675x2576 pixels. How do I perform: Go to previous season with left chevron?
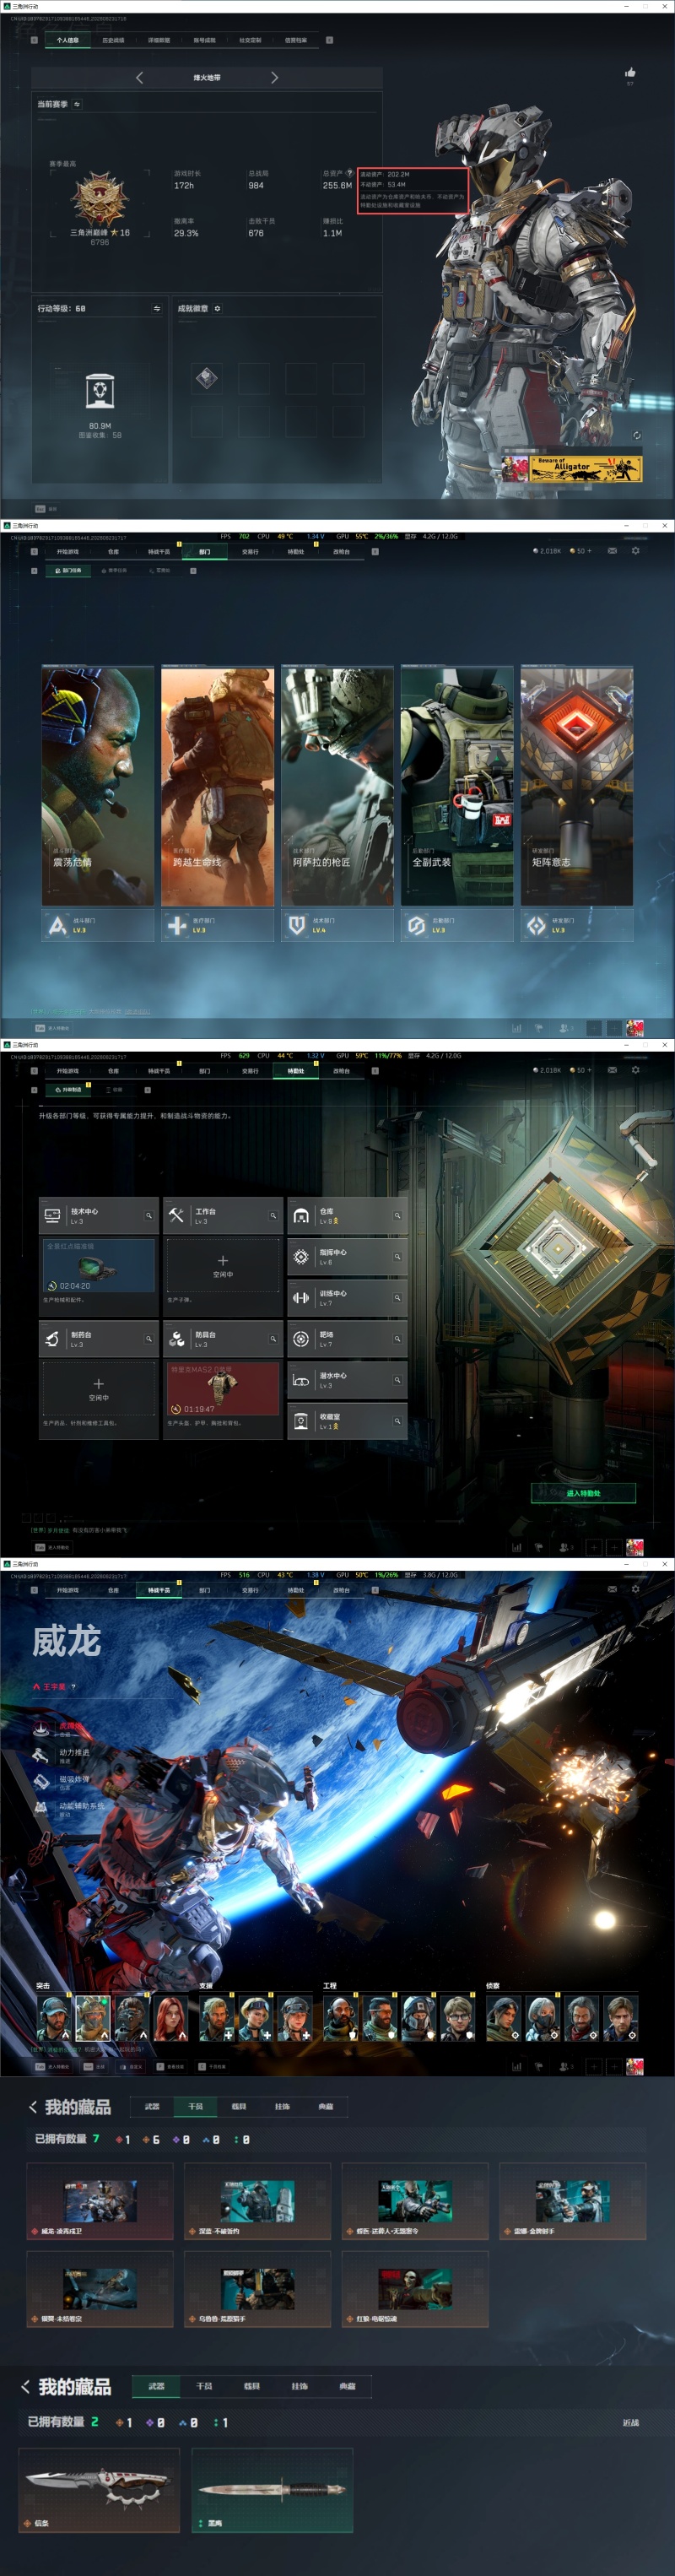pos(139,77)
